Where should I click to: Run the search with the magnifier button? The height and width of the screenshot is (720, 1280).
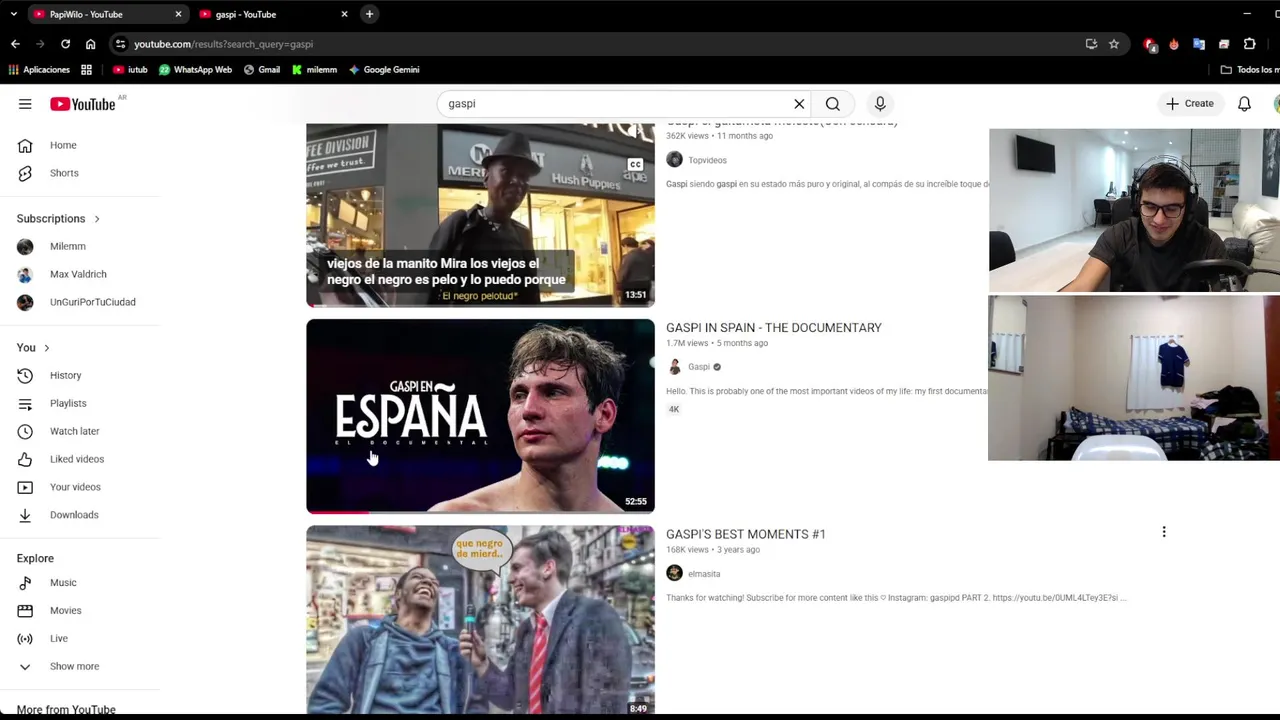pyautogui.click(x=832, y=104)
